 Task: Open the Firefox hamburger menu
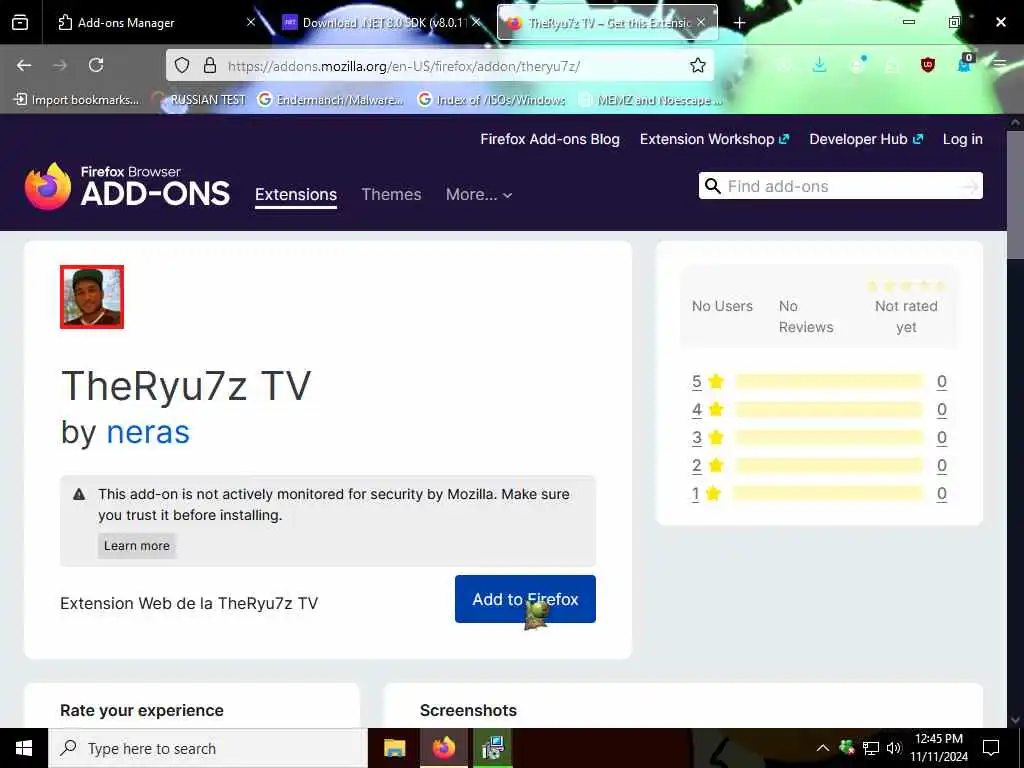click(1000, 65)
